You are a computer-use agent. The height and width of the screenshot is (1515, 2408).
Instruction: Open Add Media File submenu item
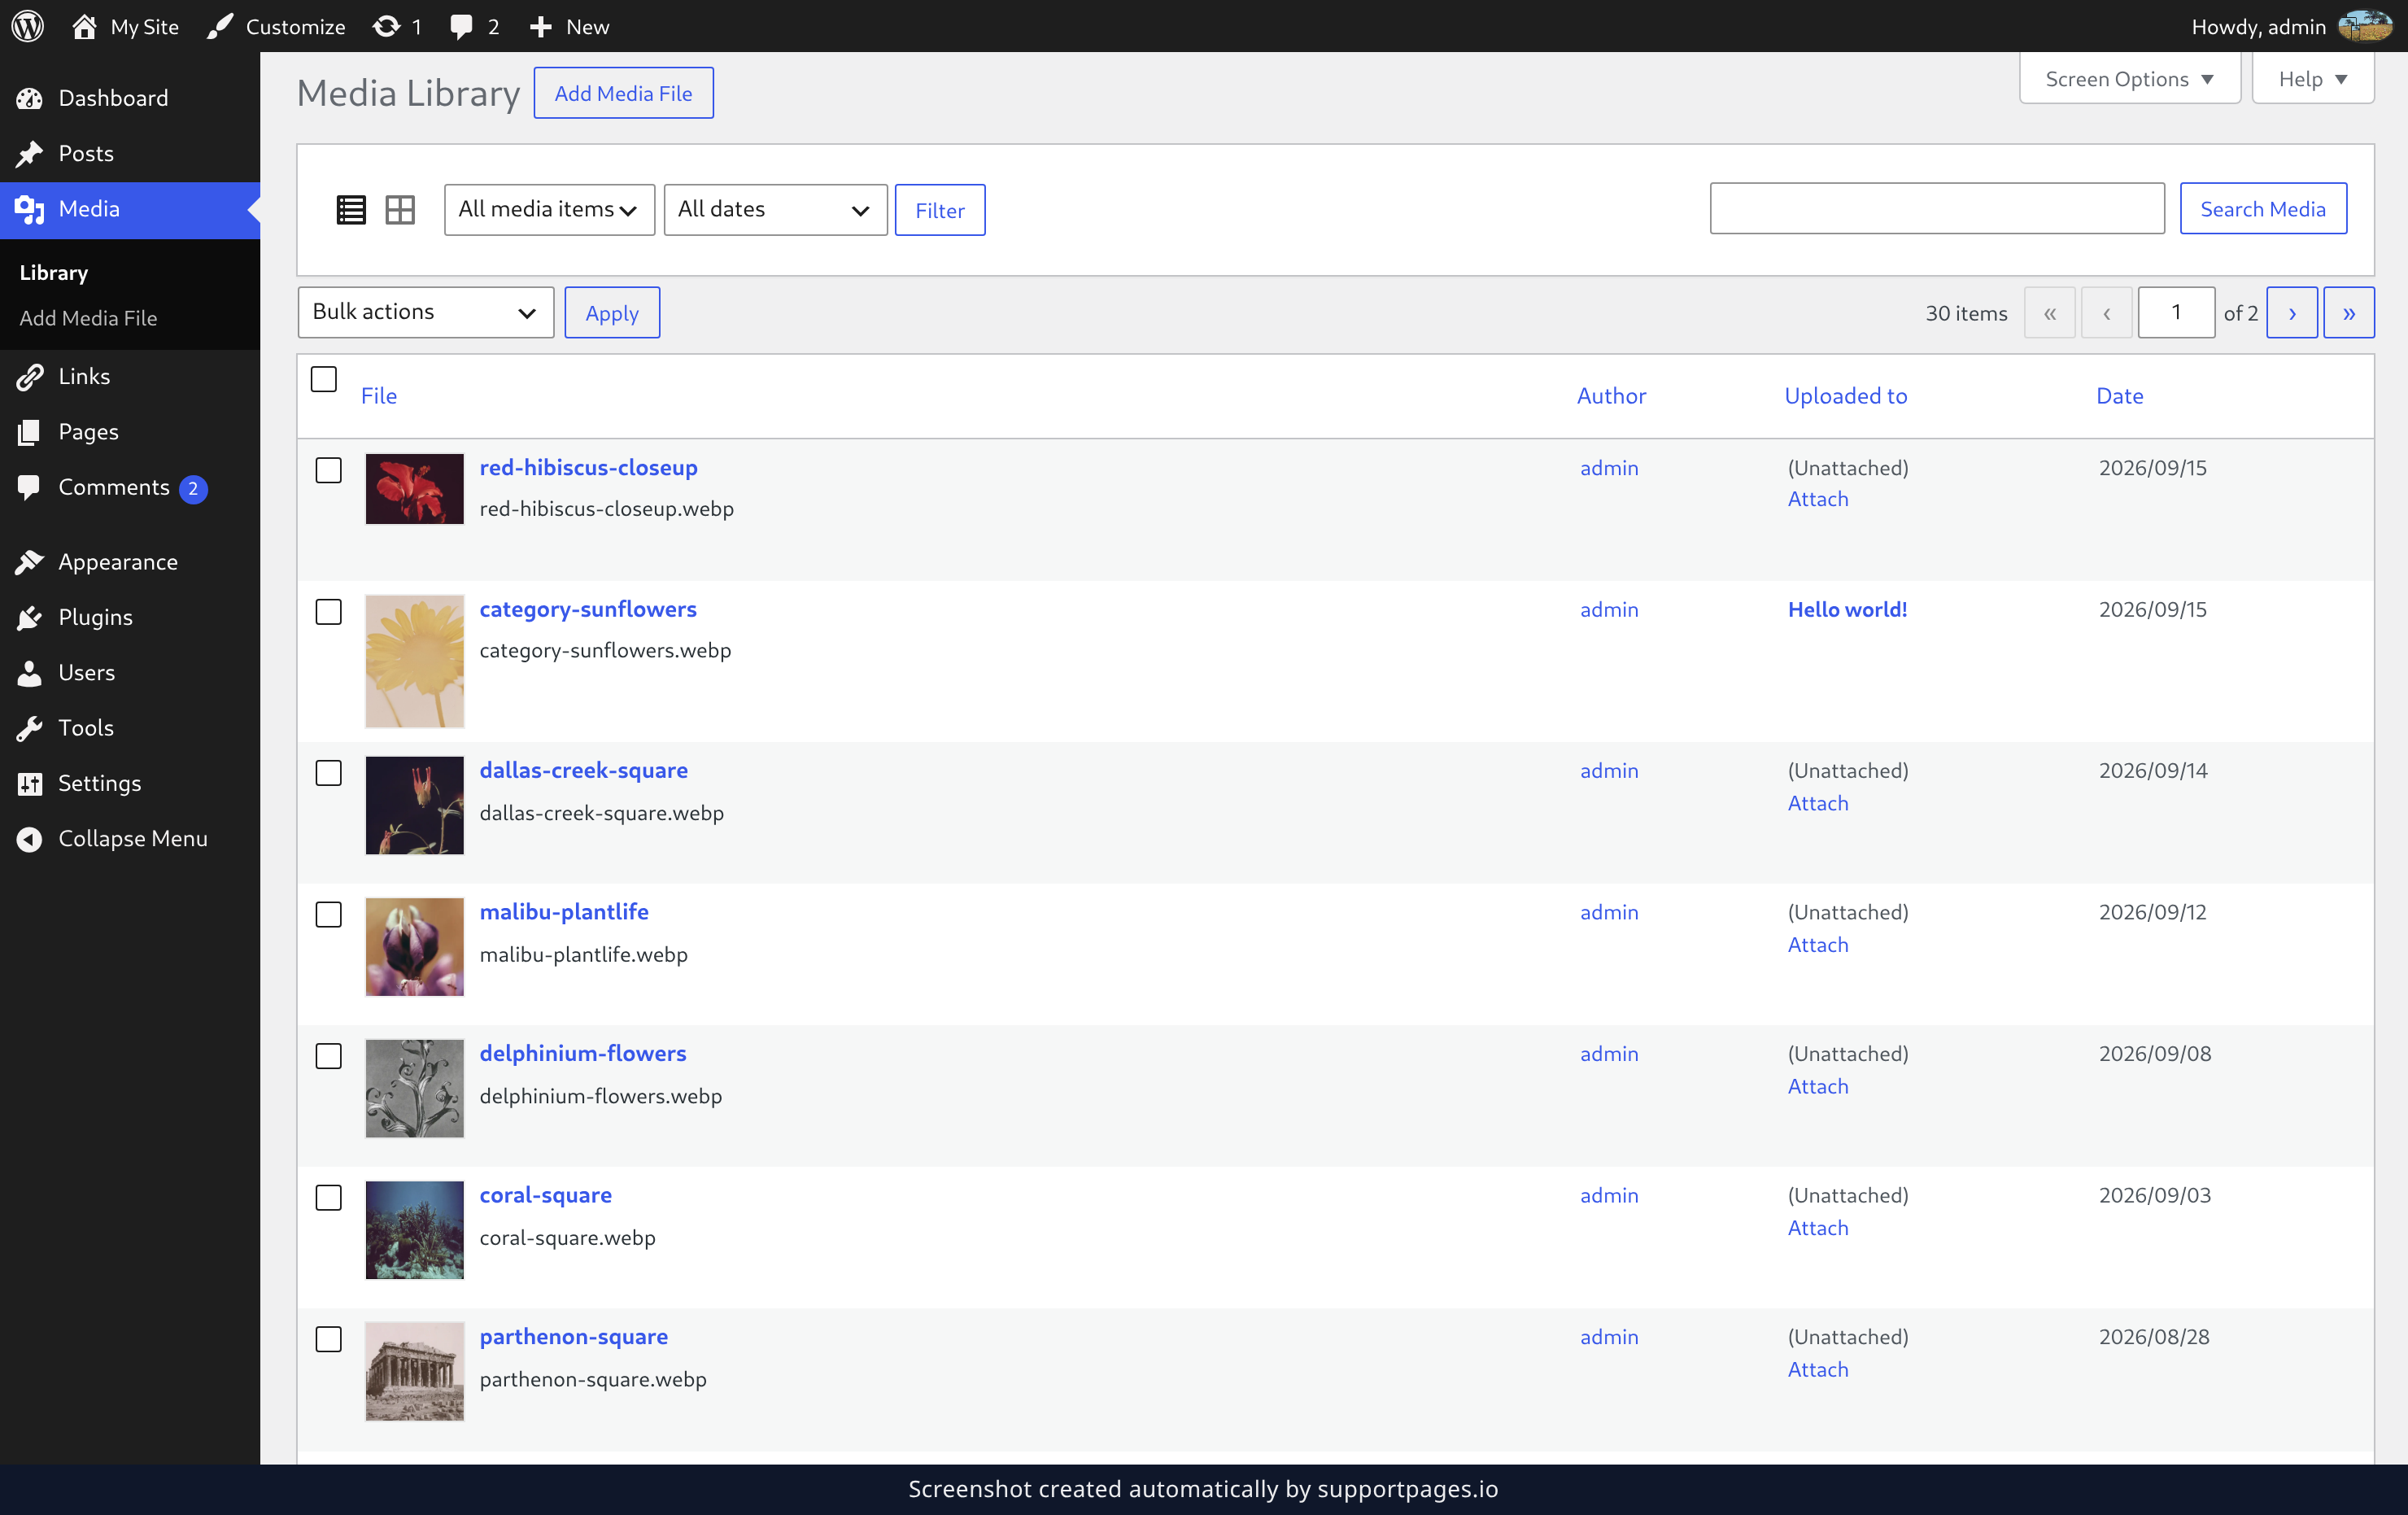tap(88, 318)
